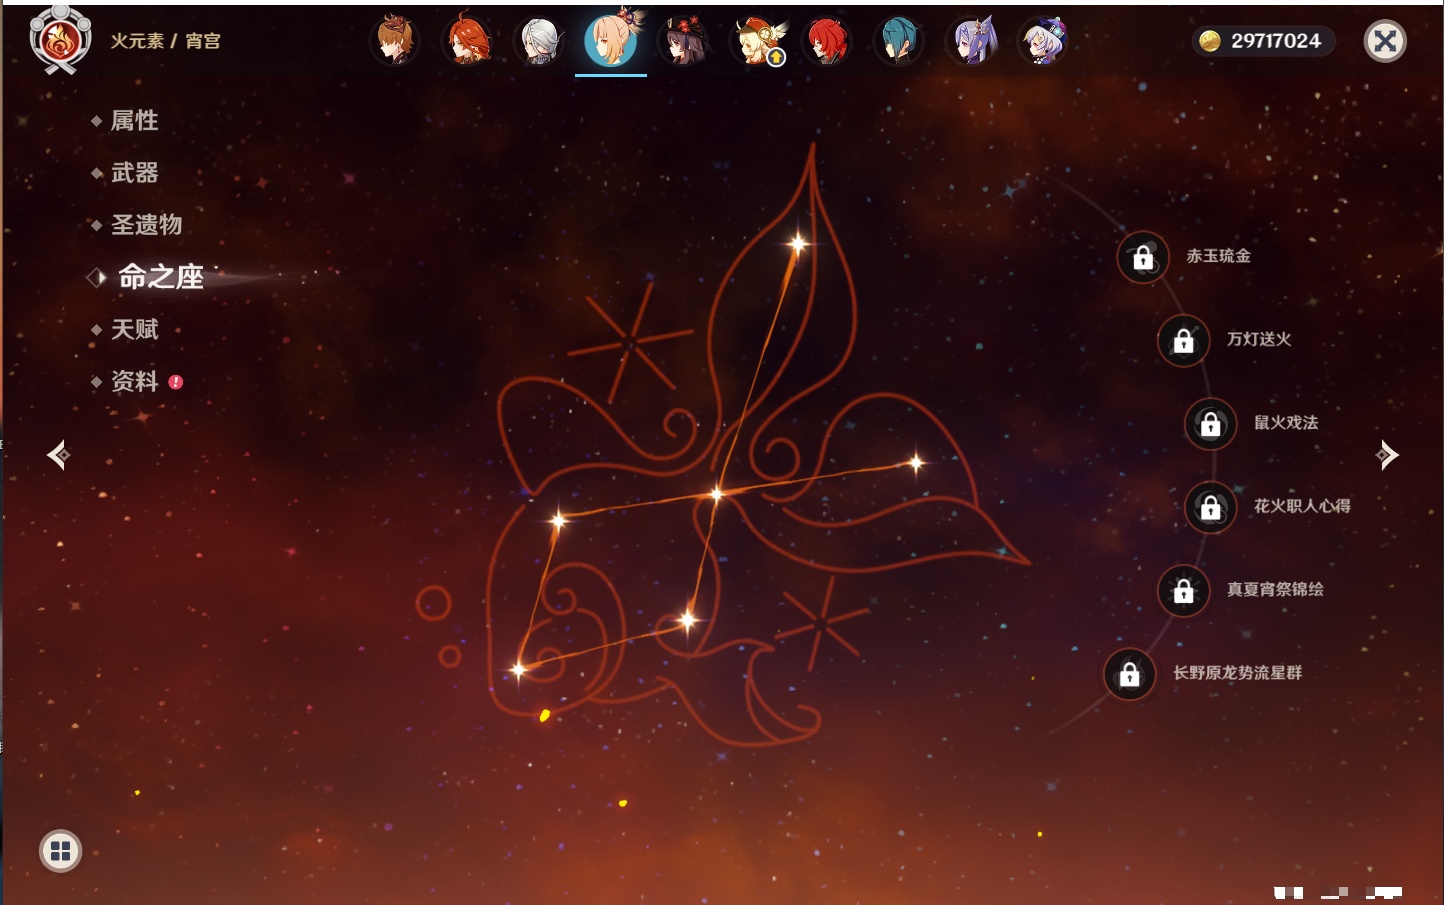
Task: Open the four-square grid menu icon
Action: point(61,851)
